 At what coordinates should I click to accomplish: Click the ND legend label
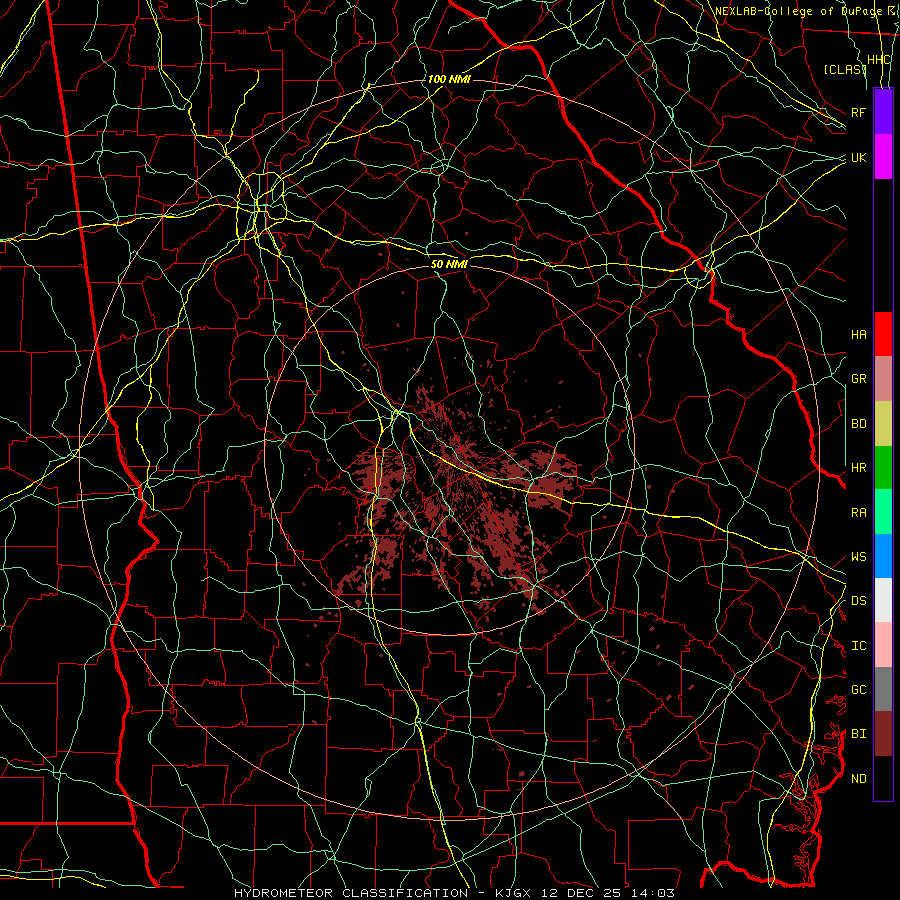858,779
